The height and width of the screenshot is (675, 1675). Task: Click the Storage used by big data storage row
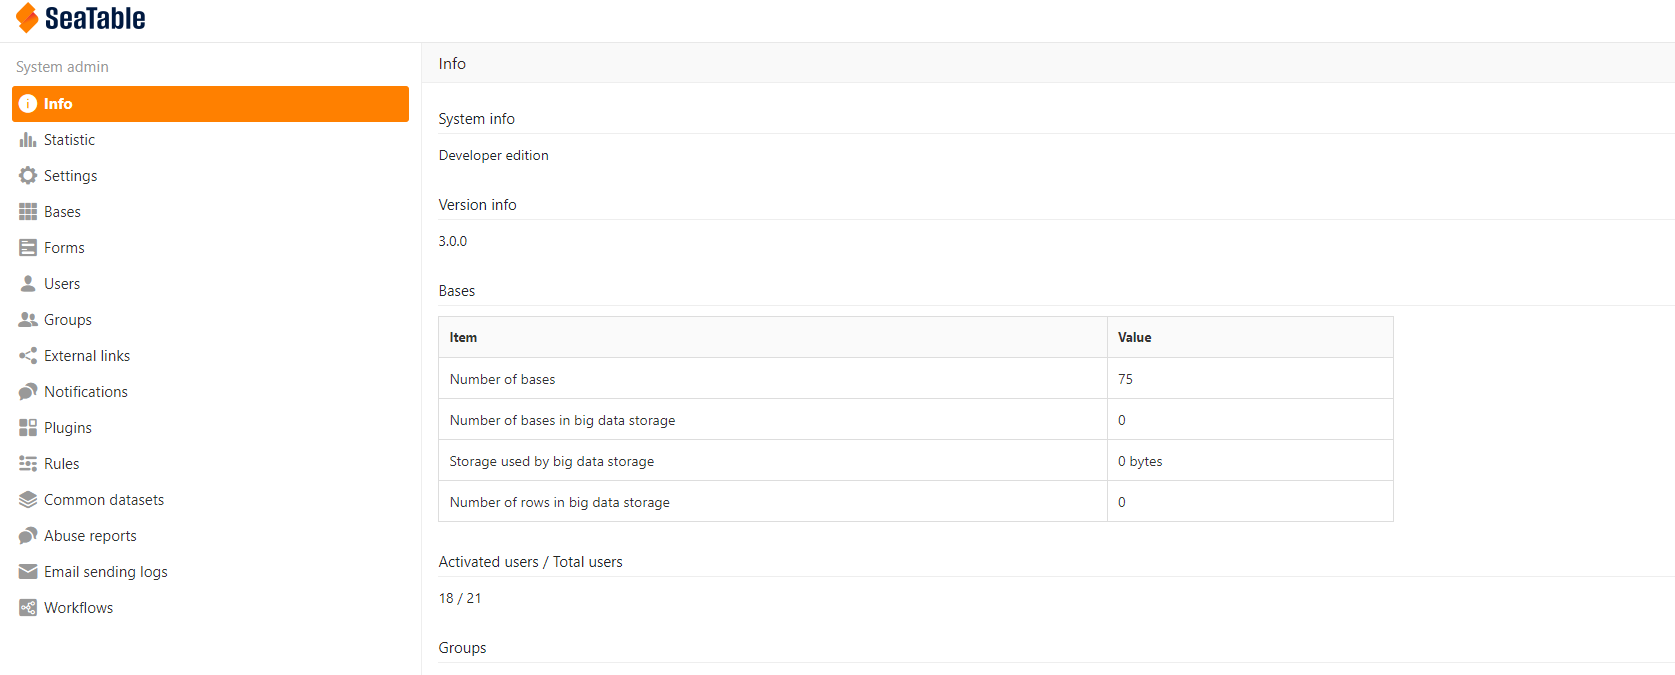(x=552, y=461)
